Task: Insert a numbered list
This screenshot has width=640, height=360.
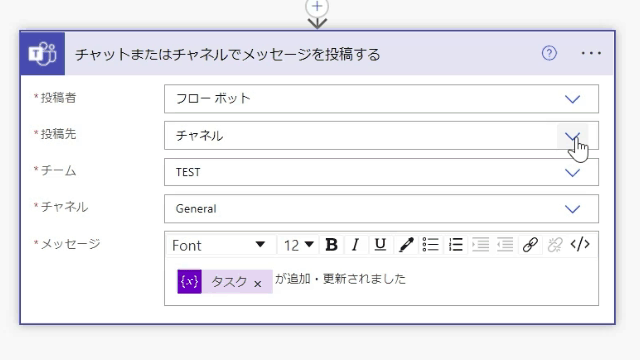Action: [x=455, y=245]
